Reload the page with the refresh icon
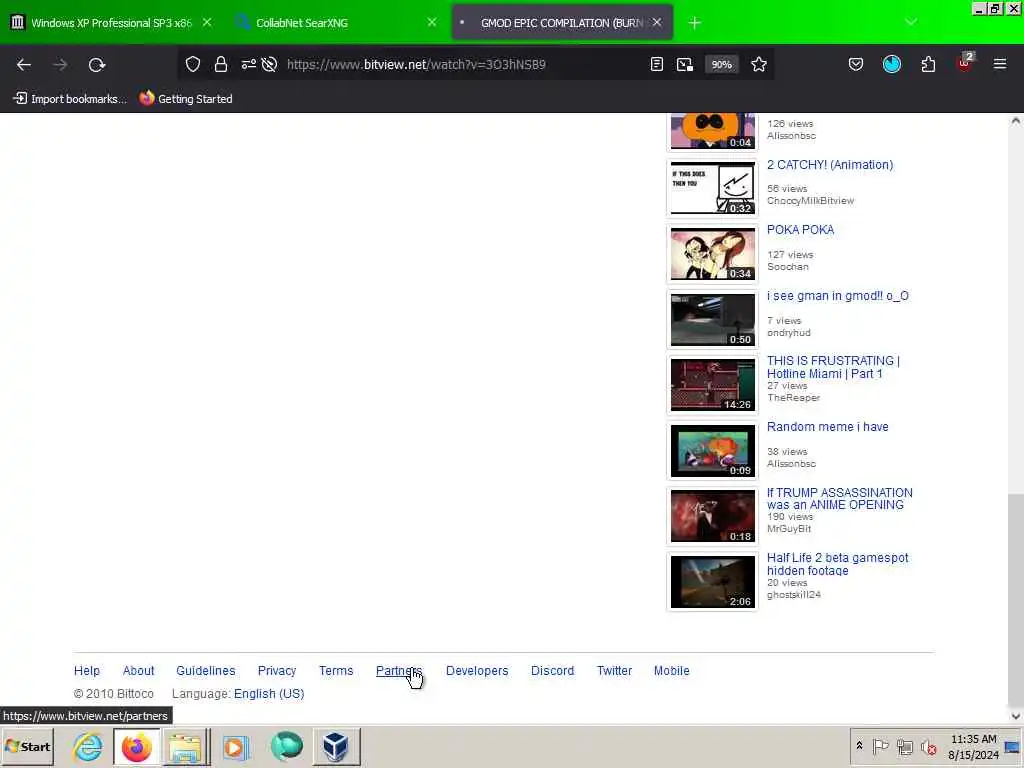The height and width of the screenshot is (768, 1024). pyautogui.click(x=97, y=65)
